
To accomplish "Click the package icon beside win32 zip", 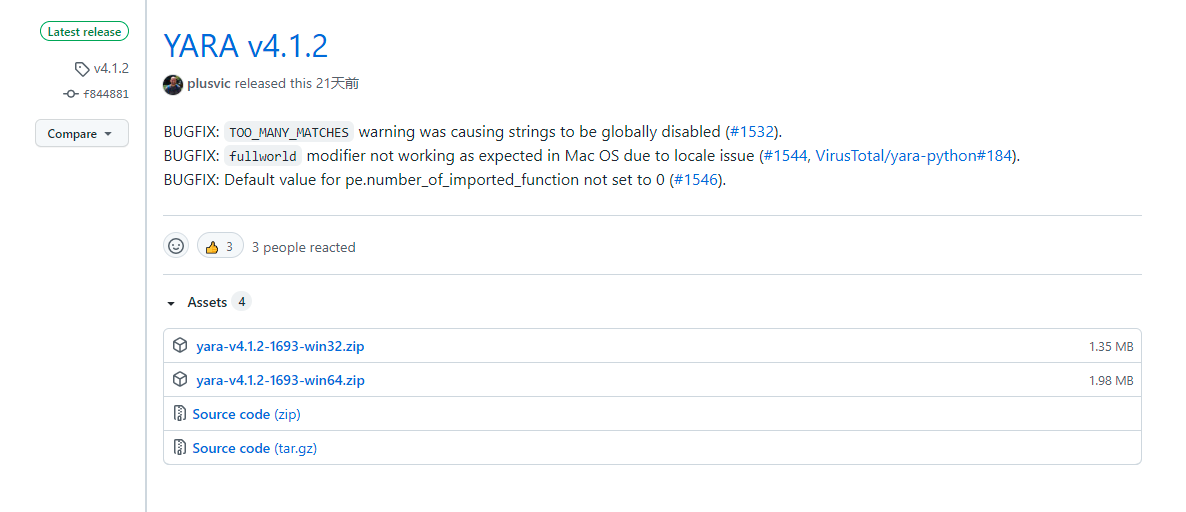I will point(180,346).
